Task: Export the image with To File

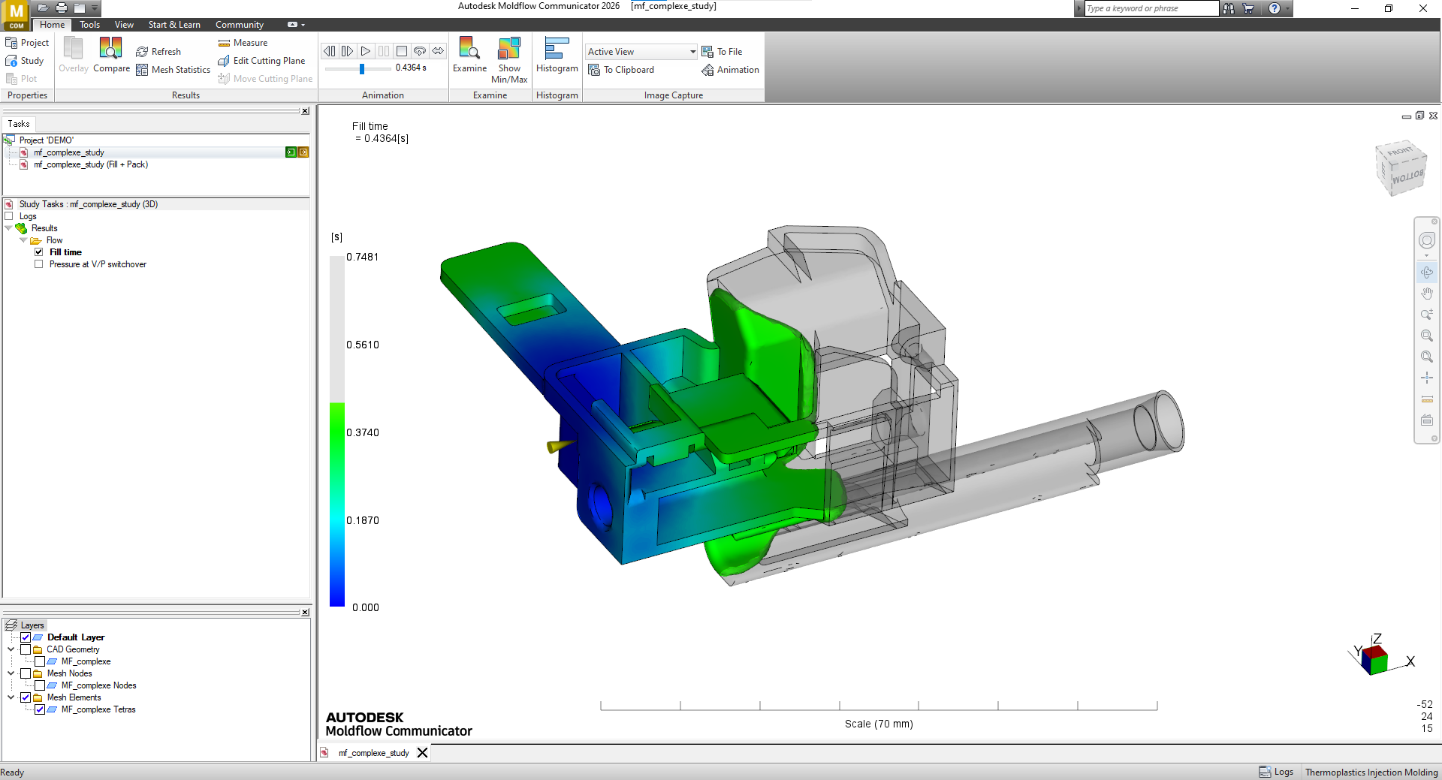Action: click(x=722, y=52)
